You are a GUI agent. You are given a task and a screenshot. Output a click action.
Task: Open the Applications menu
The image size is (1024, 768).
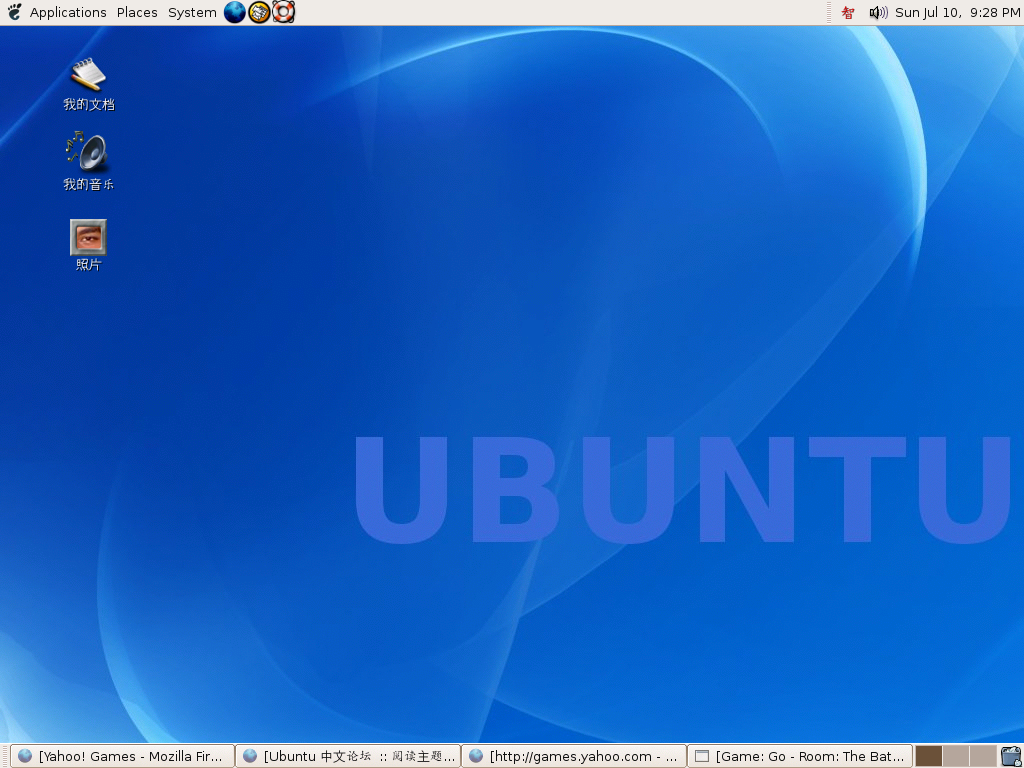pyautogui.click(x=68, y=12)
